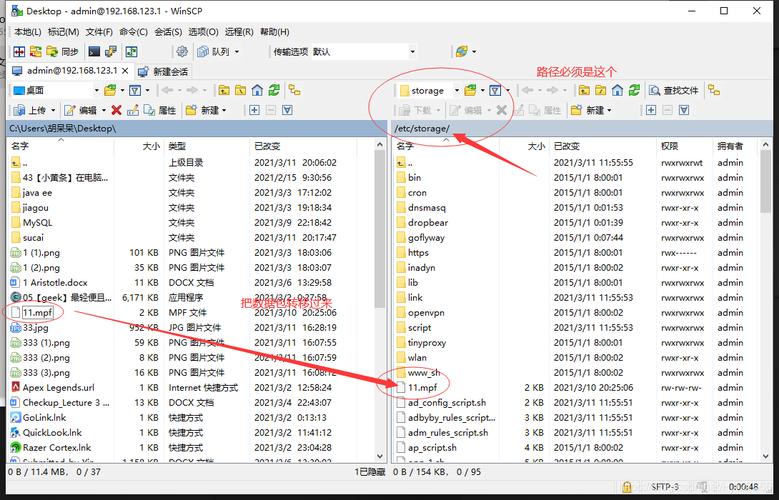
Task: Click the 1已隐藏 hidden files status link
Action: coord(370,472)
